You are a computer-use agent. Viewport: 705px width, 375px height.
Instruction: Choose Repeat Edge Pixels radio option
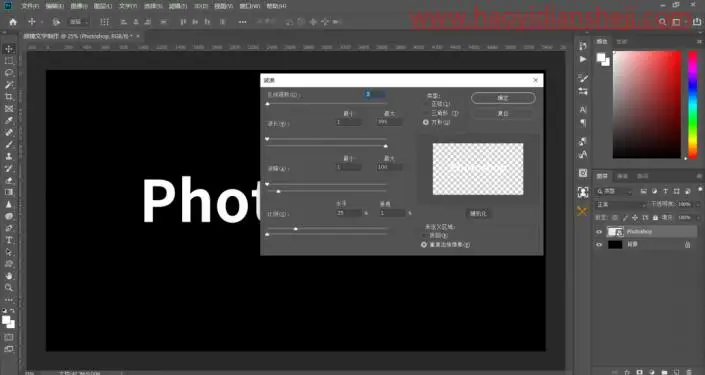424,245
